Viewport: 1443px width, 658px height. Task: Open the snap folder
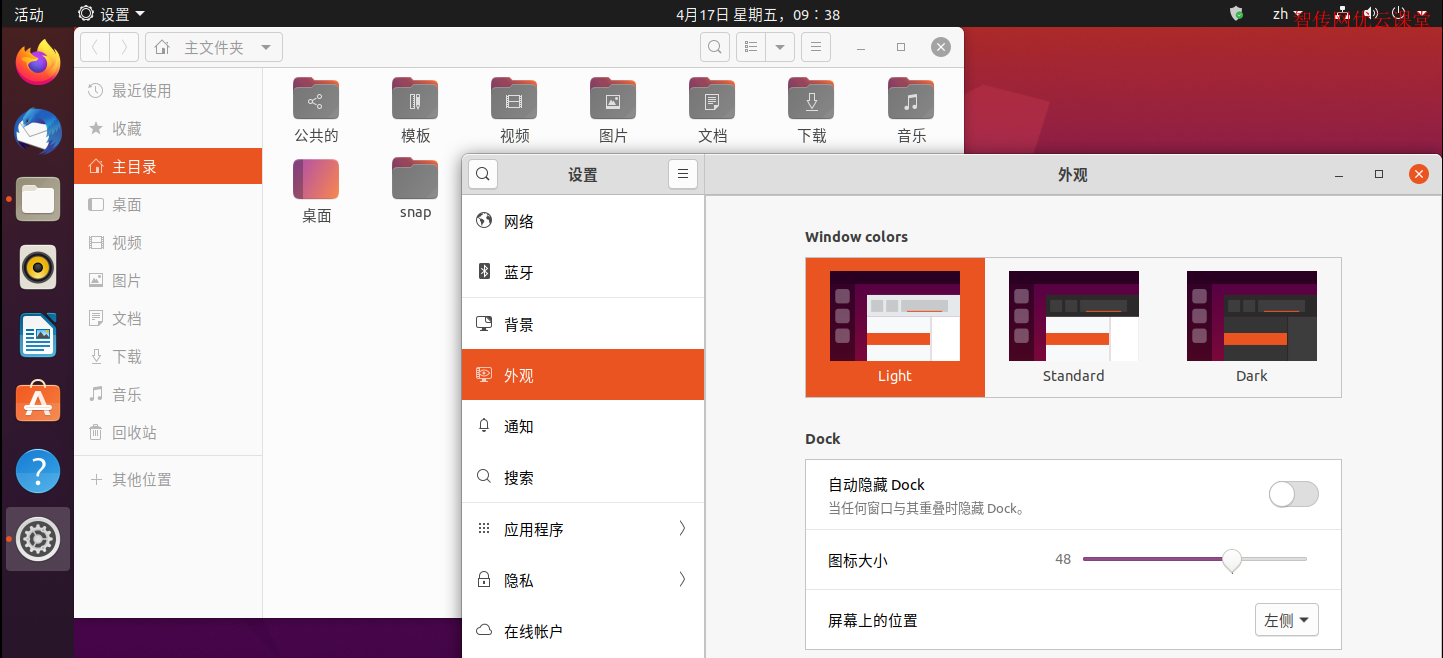tap(415, 189)
